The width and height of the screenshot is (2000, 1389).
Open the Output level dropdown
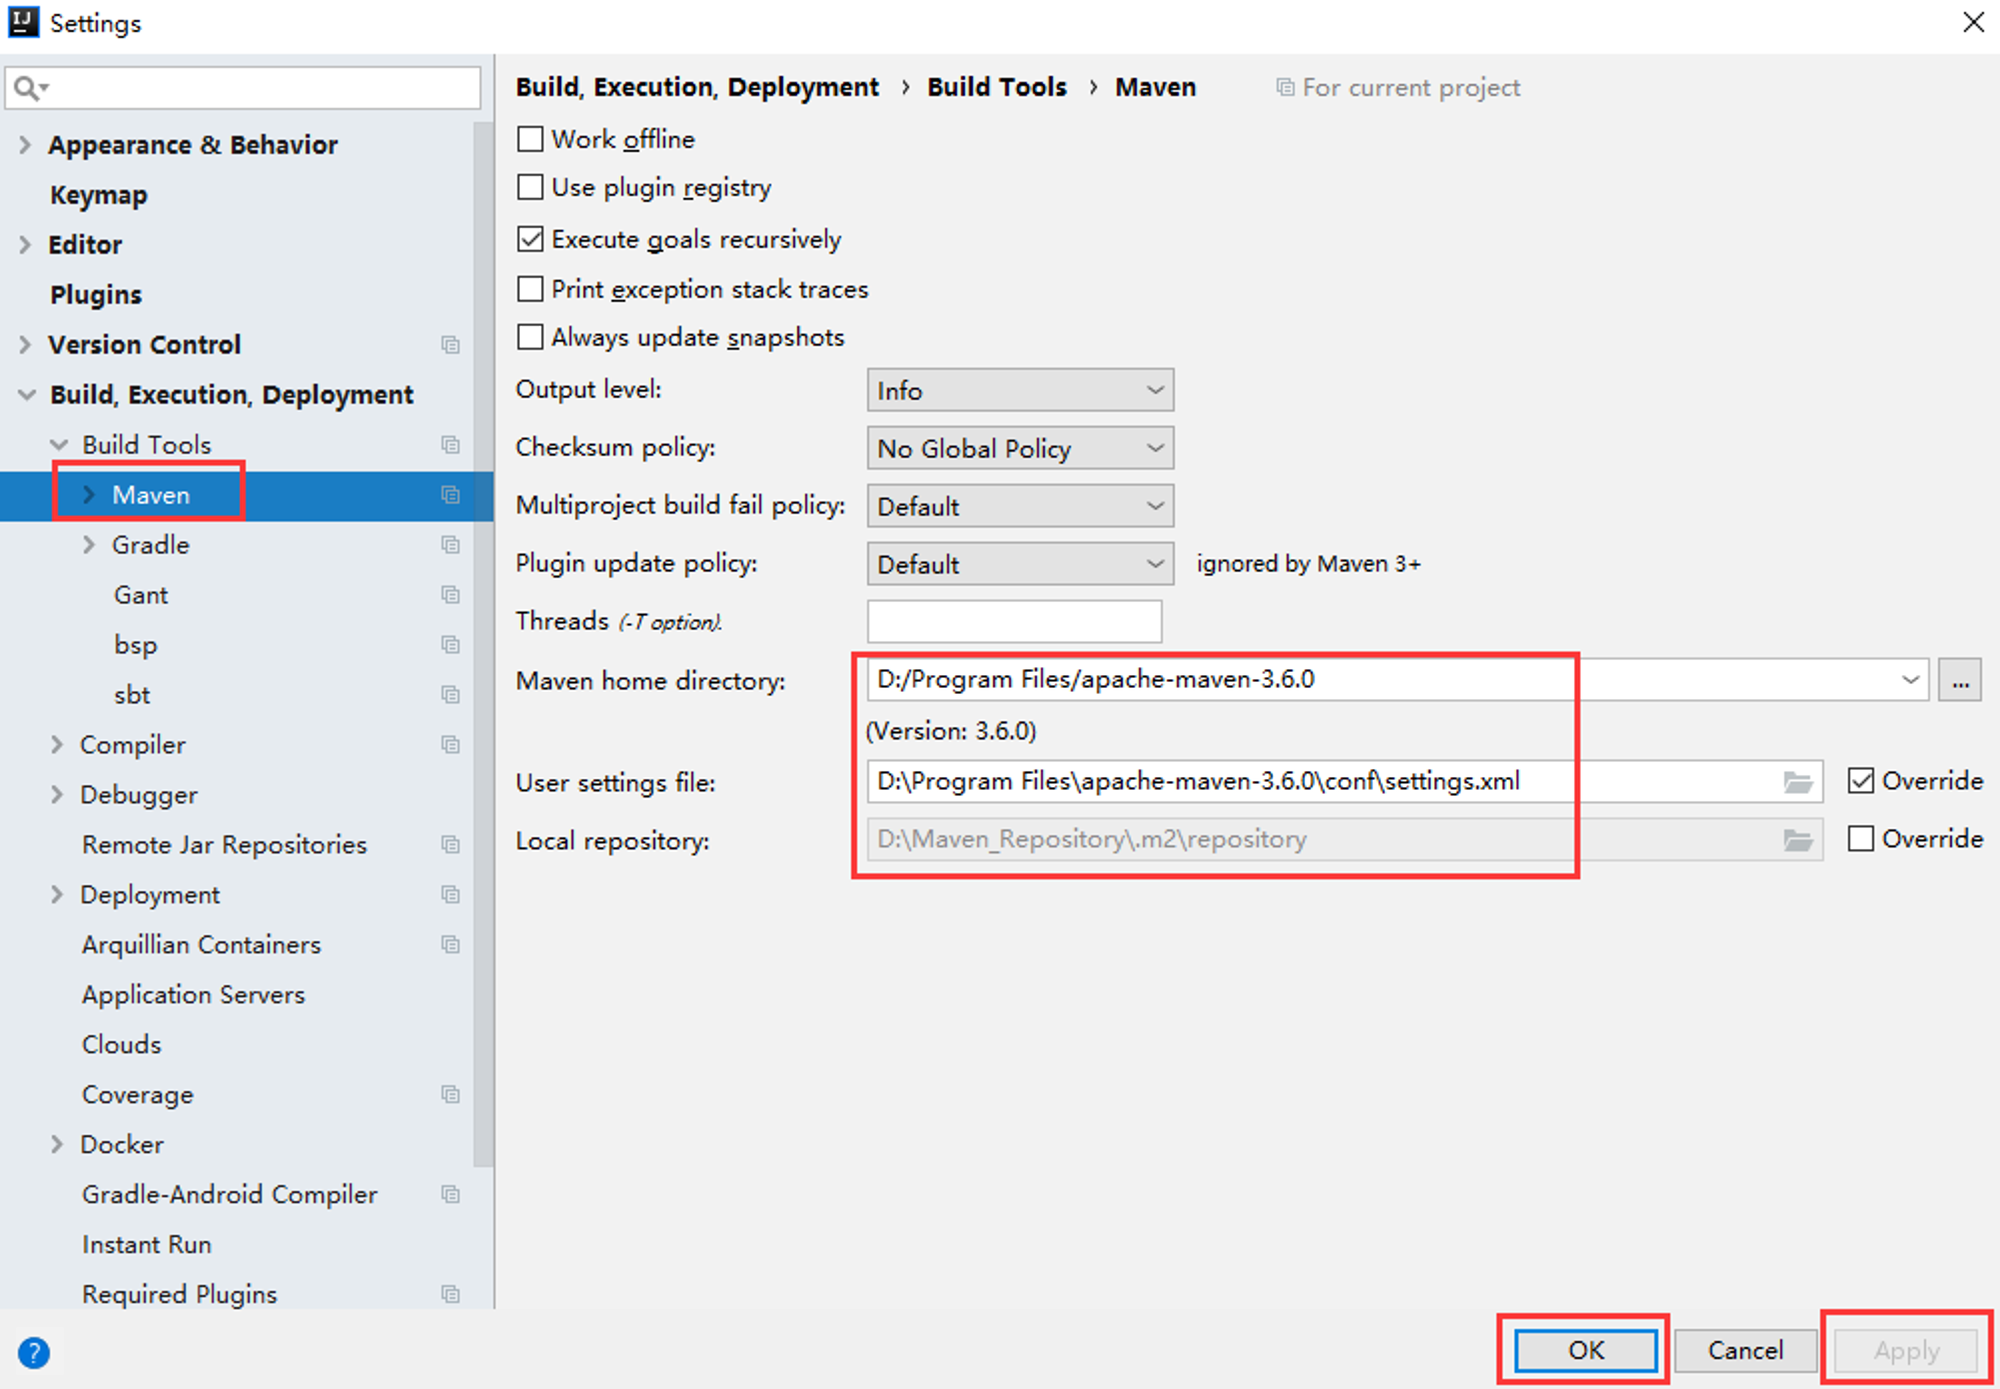pyautogui.click(x=1020, y=390)
